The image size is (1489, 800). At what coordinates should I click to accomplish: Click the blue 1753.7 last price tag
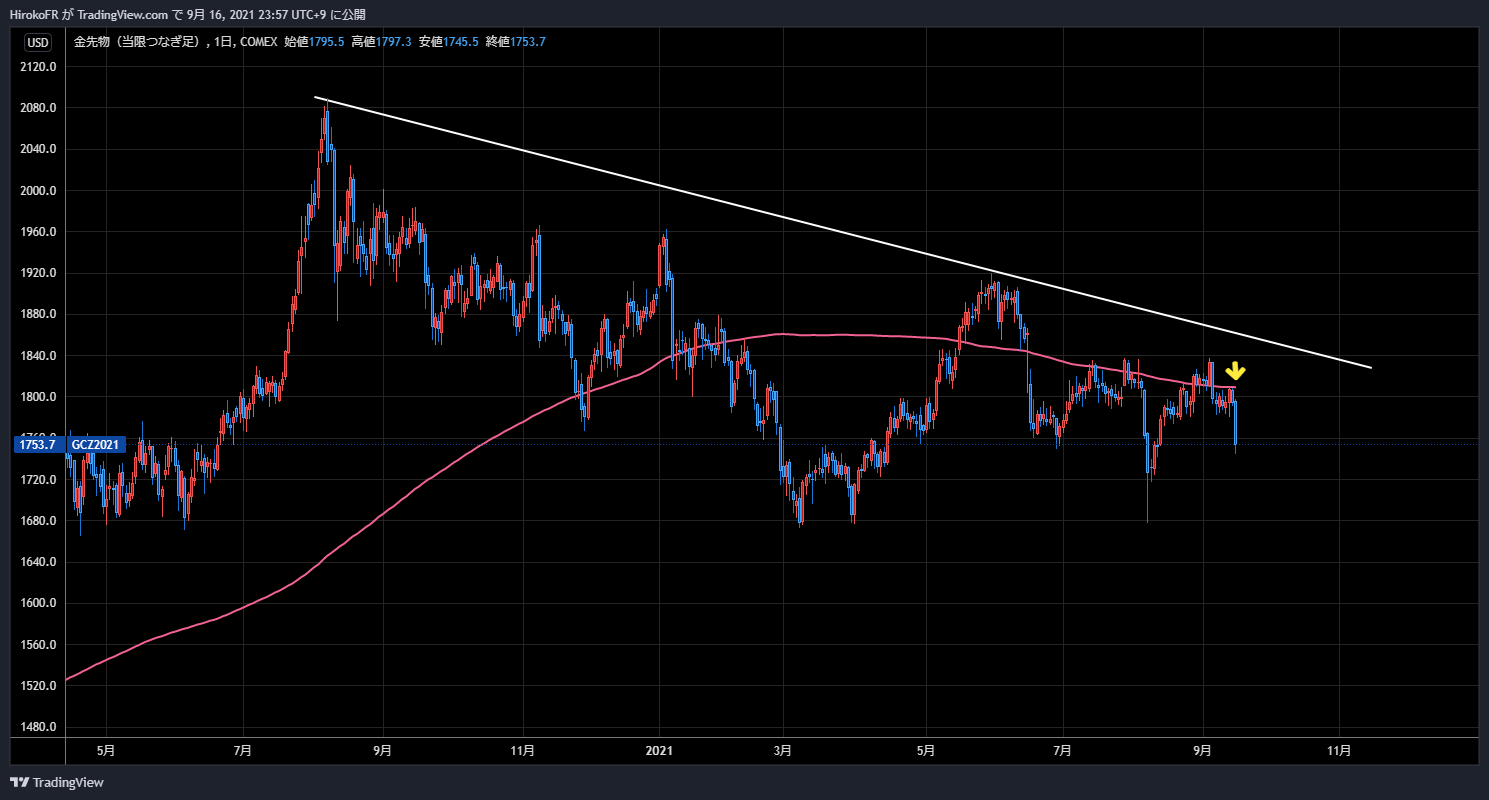[38, 445]
